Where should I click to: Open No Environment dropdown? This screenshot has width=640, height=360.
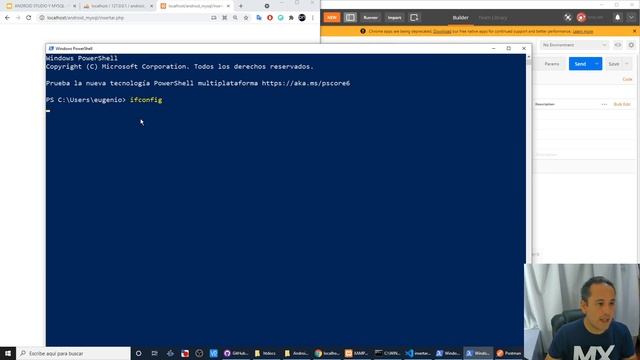(574, 45)
